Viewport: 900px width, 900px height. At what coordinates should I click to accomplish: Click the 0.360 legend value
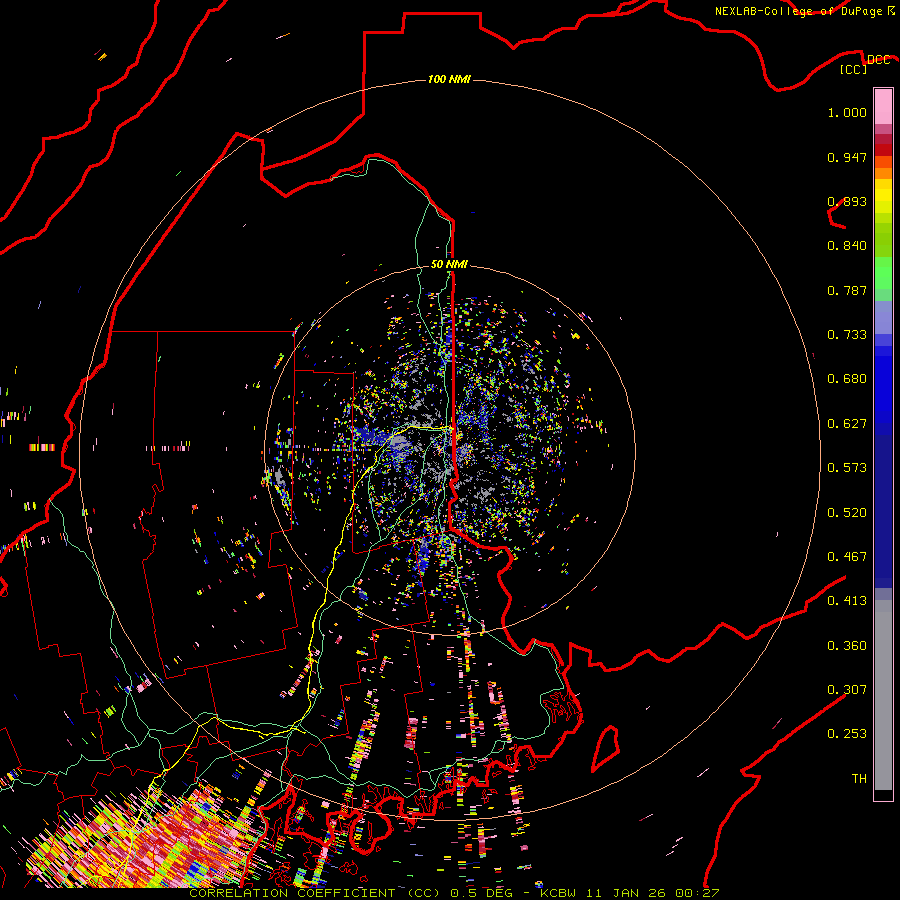pyautogui.click(x=847, y=646)
